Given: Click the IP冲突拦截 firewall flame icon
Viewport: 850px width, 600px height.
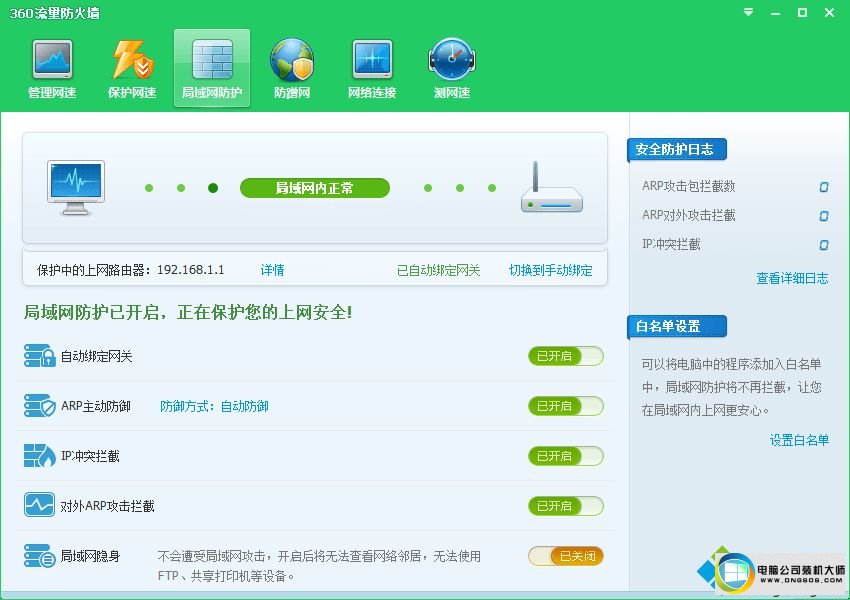Looking at the screenshot, I should pos(40,456).
